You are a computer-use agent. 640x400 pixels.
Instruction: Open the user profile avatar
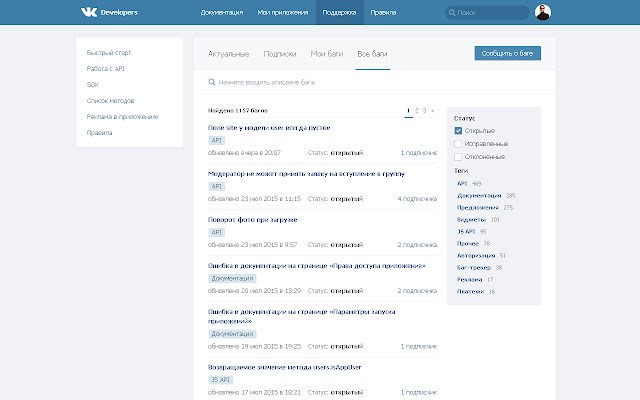pos(543,12)
